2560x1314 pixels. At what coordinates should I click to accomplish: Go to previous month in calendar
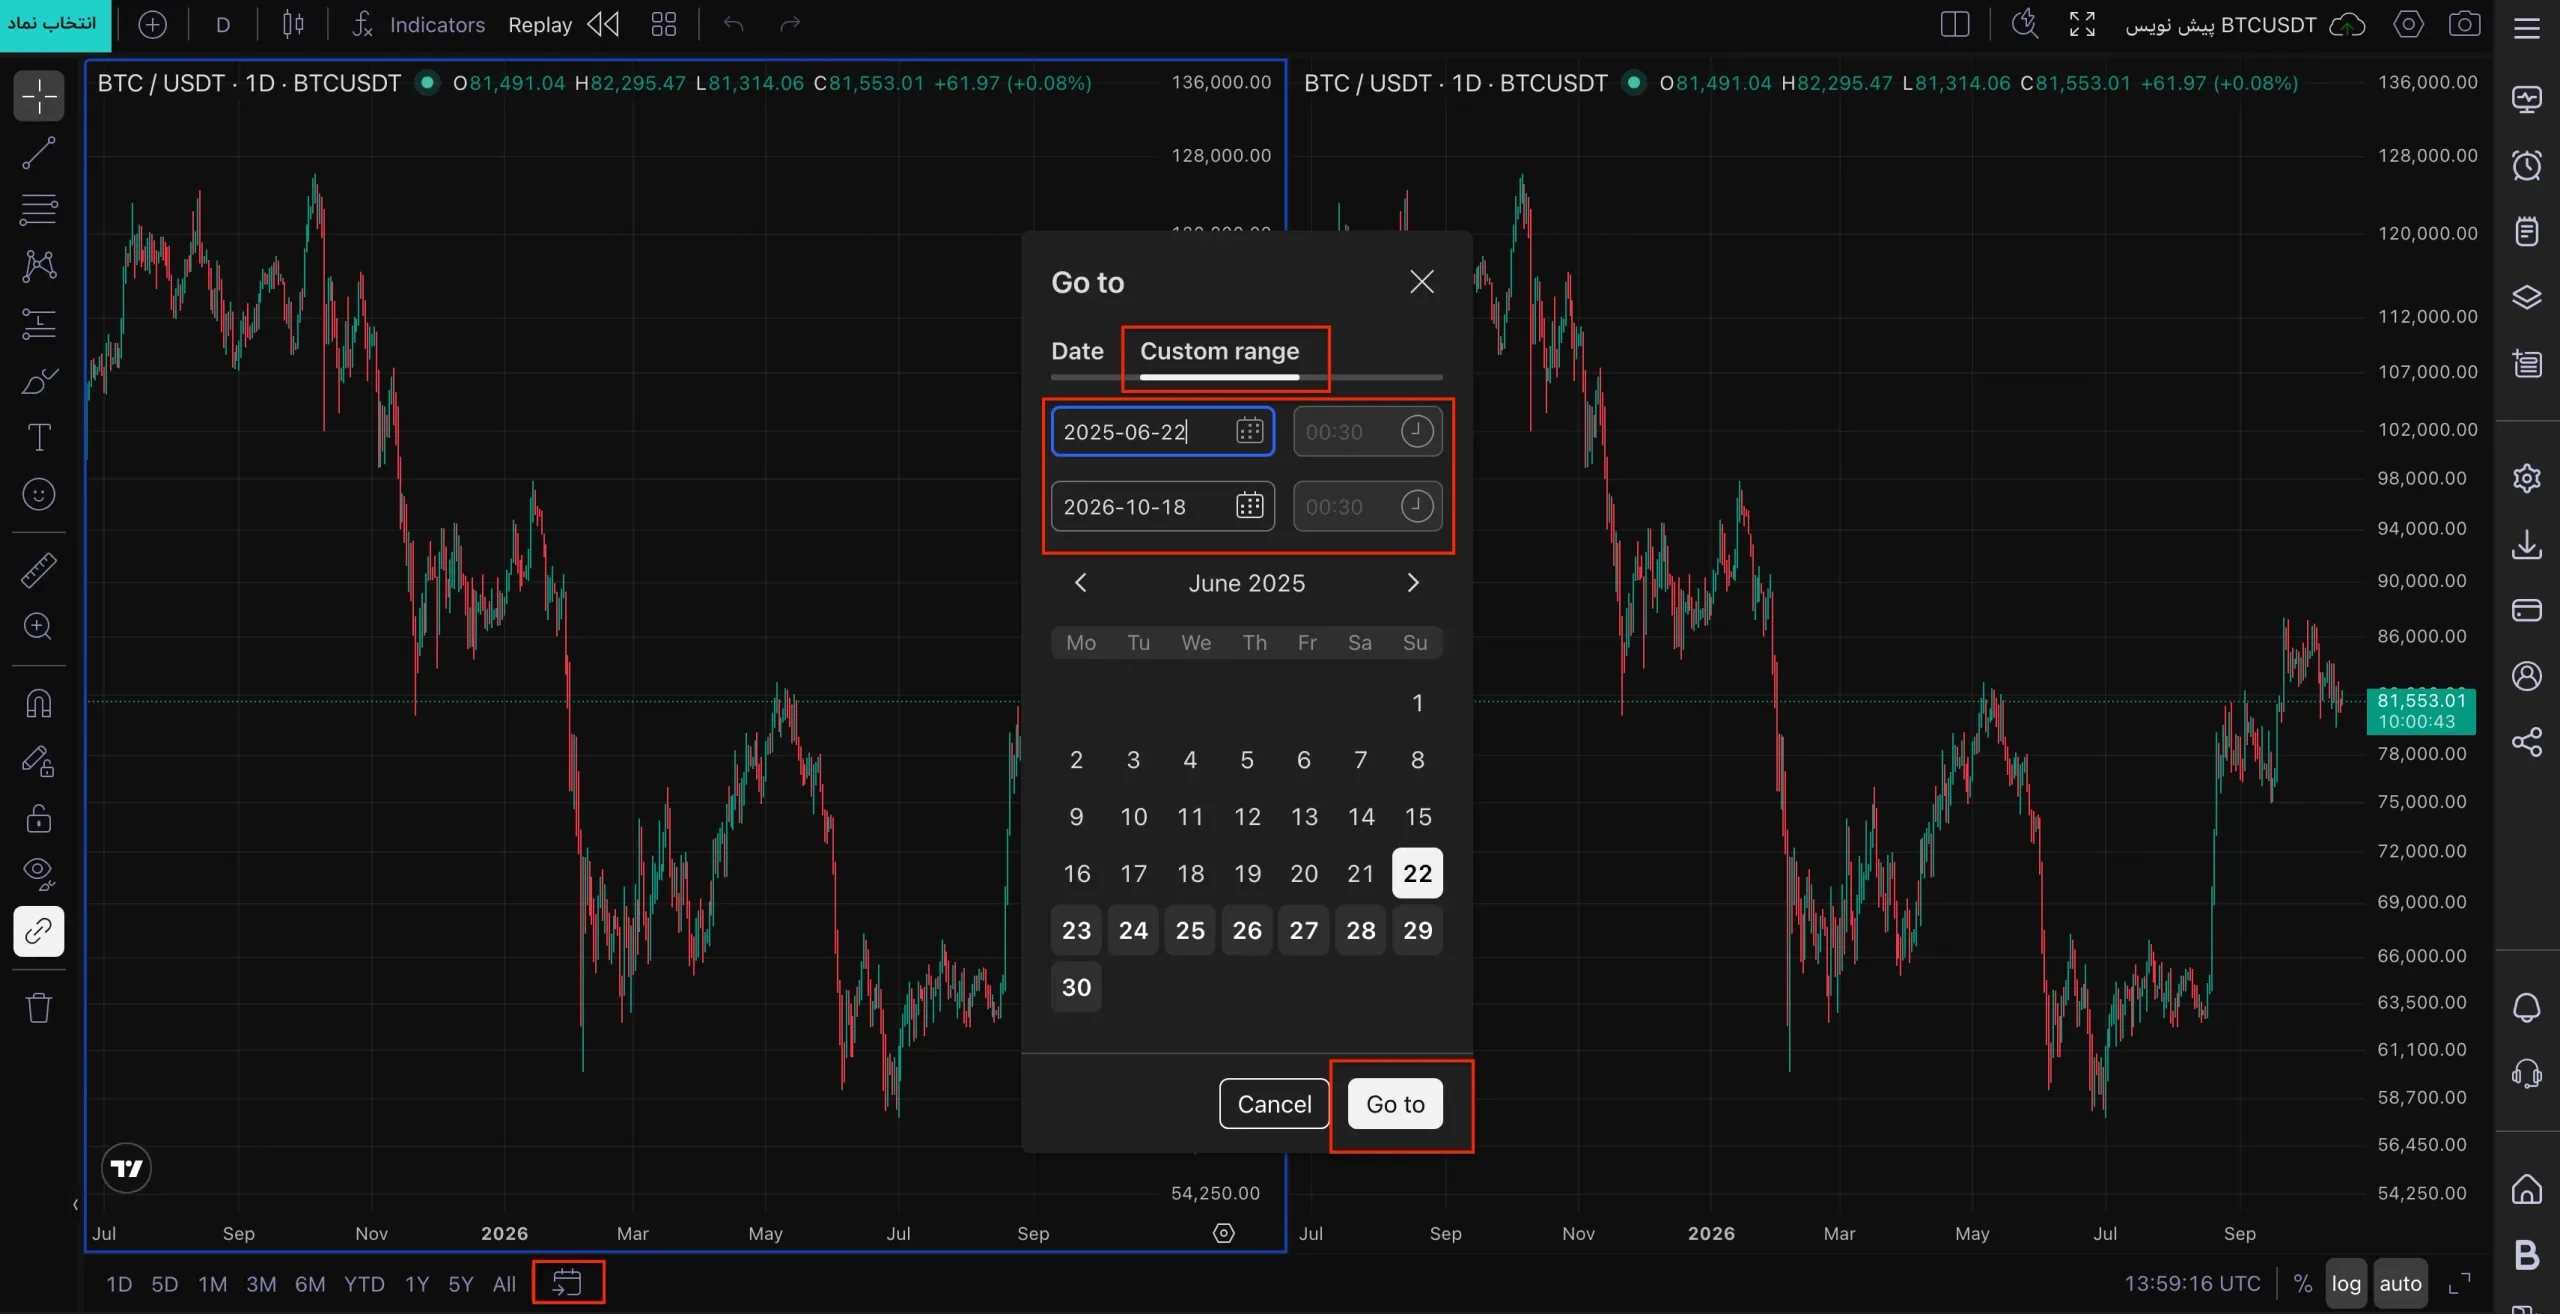[1080, 583]
